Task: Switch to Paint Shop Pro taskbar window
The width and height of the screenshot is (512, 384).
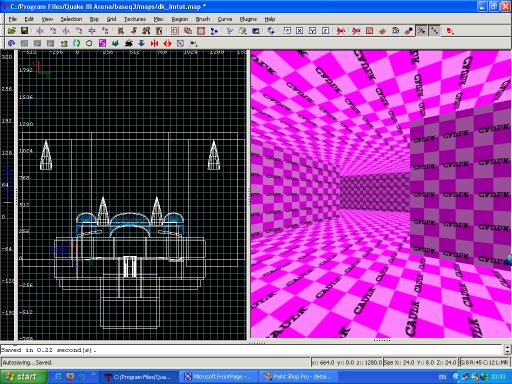Action: tap(299, 377)
